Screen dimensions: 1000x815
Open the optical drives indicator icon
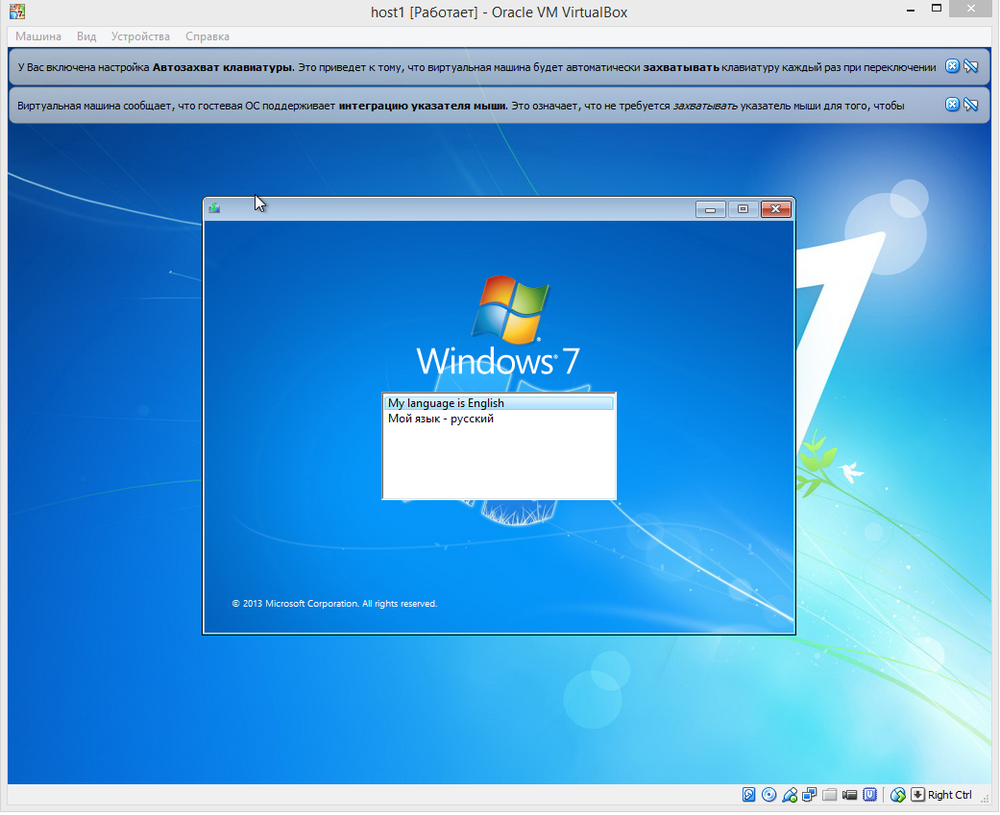coord(768,794)
